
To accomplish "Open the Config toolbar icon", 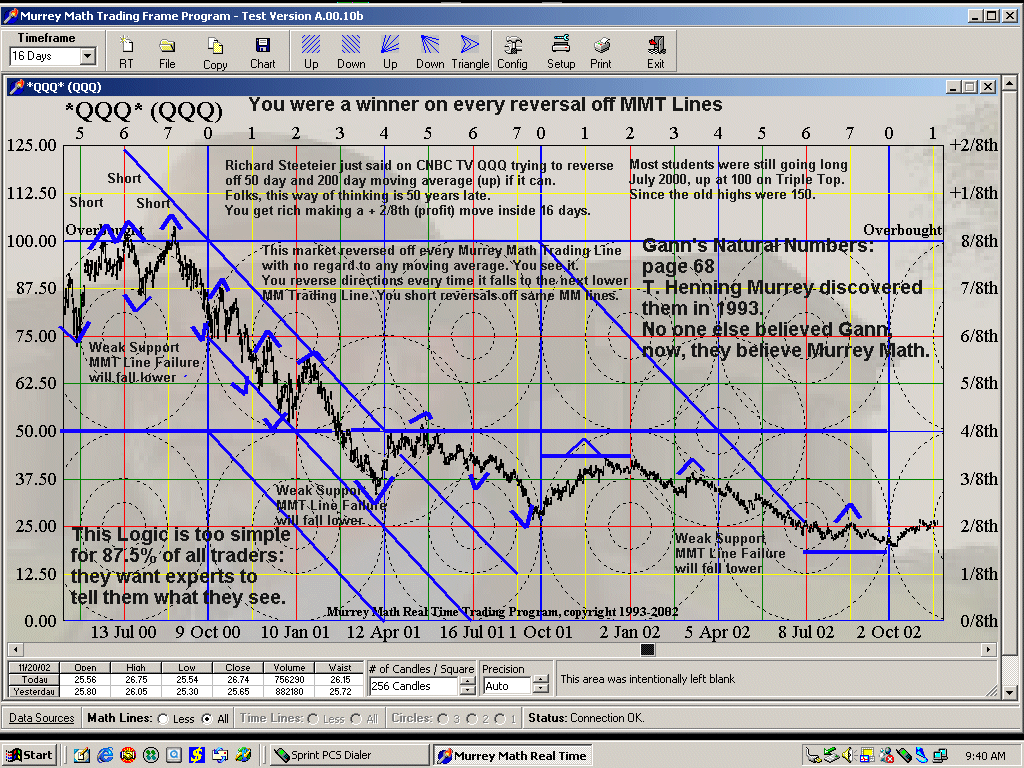I will [512, 51].
